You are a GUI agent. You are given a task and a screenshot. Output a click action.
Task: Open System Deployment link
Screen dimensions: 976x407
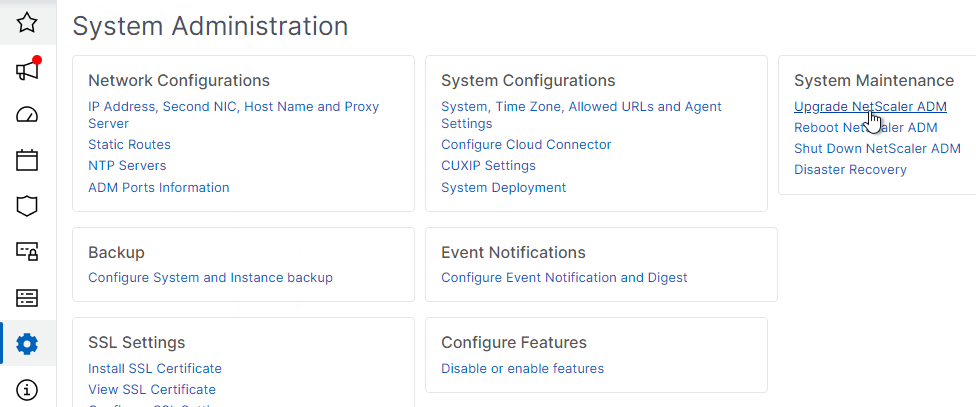(504, 187)
